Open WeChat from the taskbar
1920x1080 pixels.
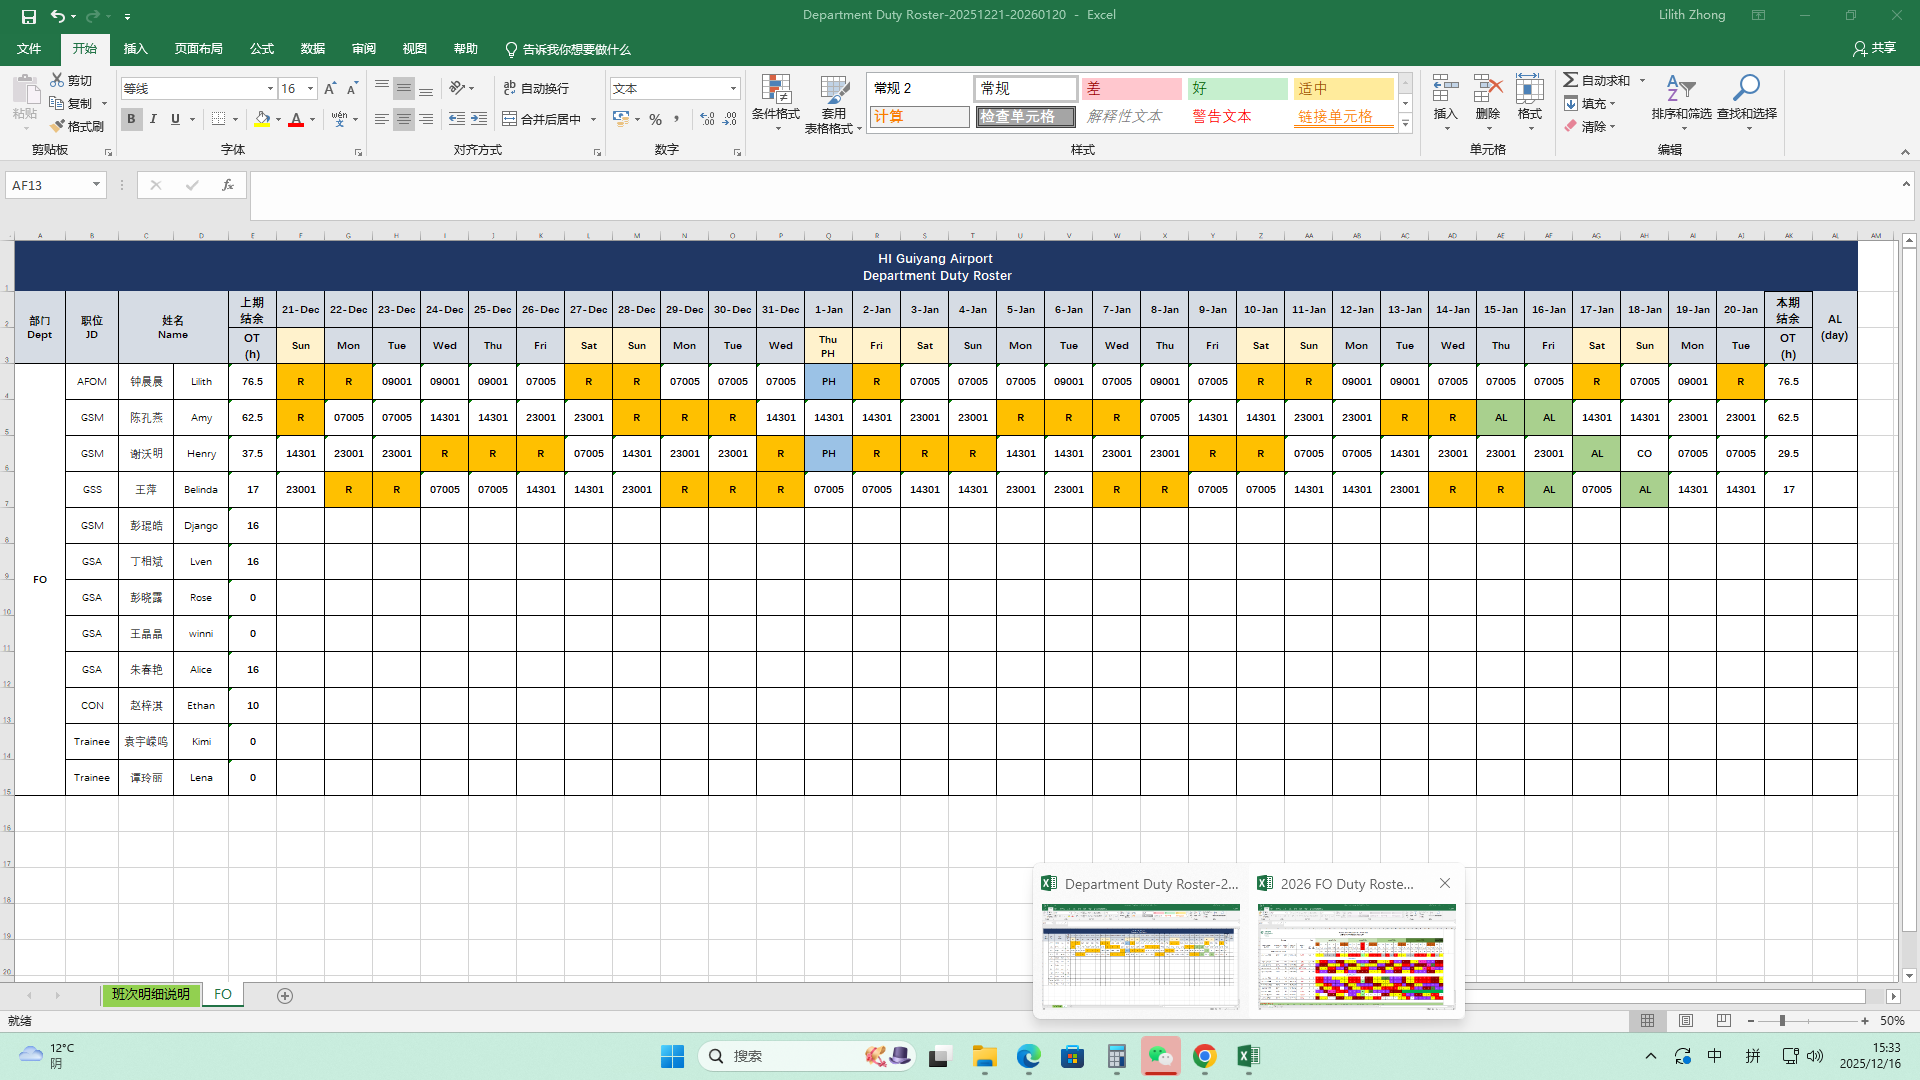pos(1160,1056)
